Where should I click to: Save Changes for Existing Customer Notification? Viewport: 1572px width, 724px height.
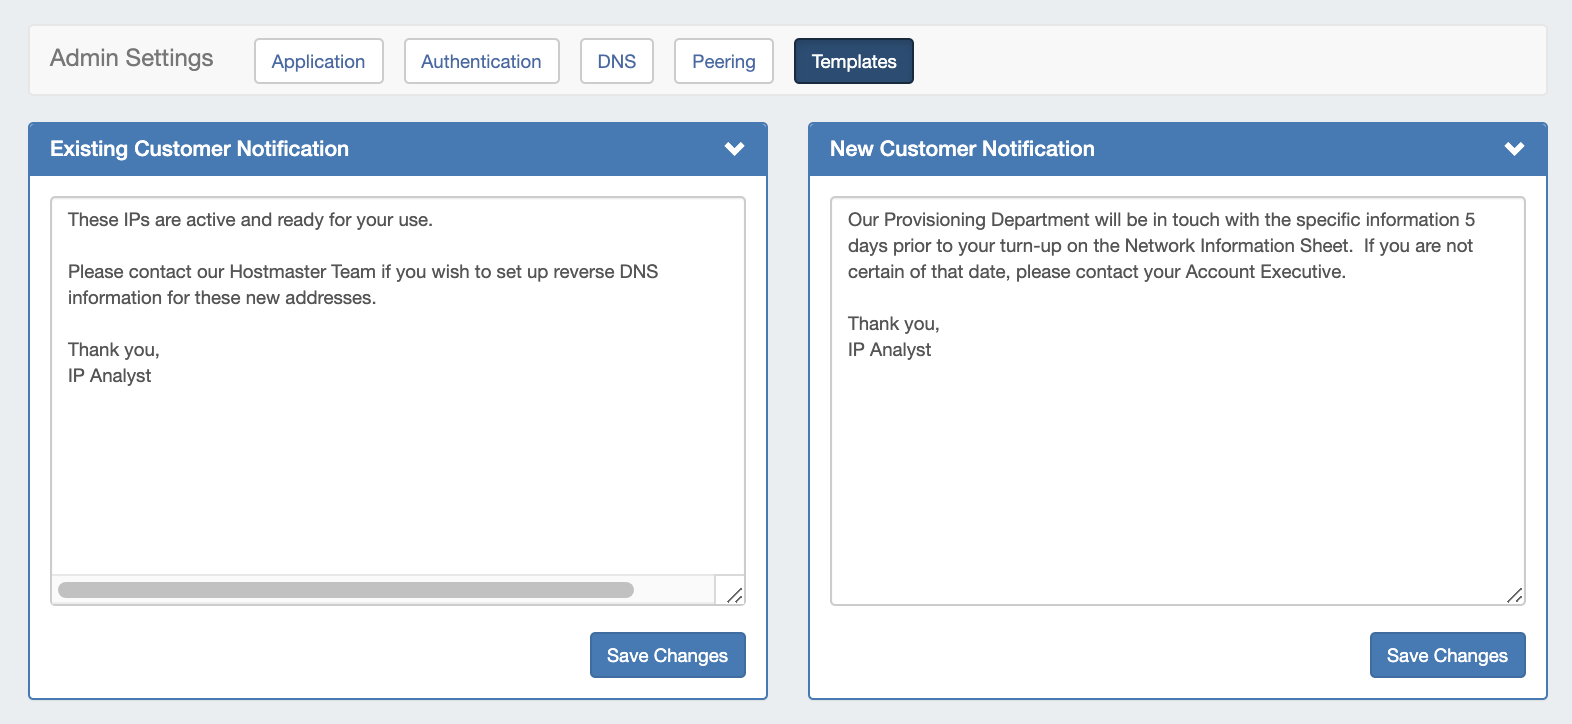click(667, 655)
